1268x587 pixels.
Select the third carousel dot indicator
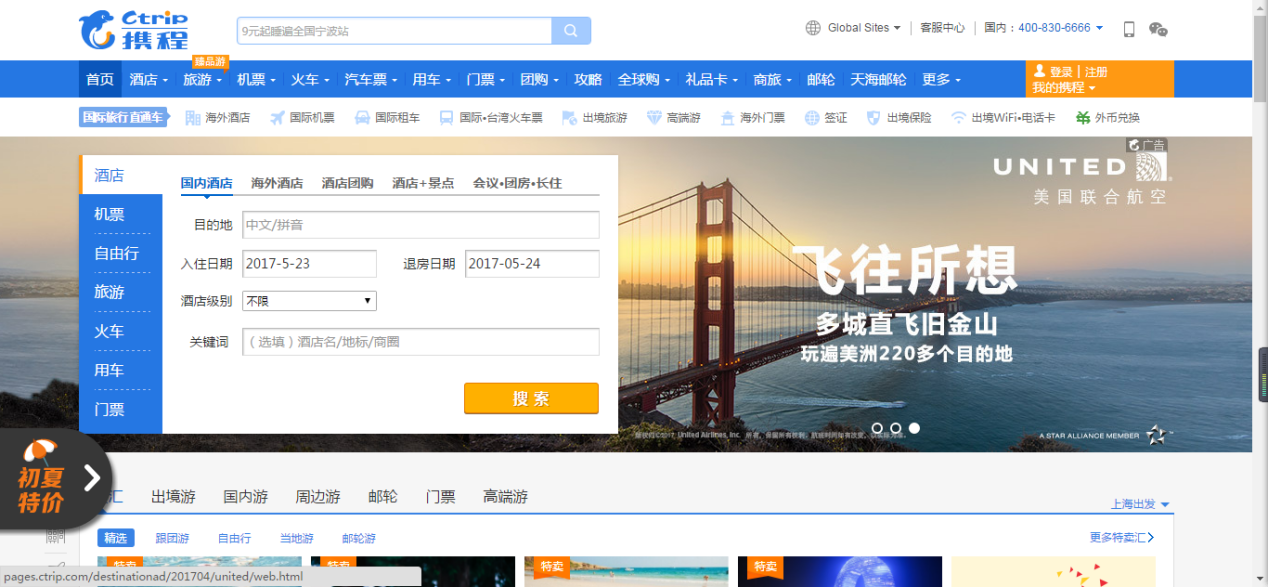[x=914, y=428]
